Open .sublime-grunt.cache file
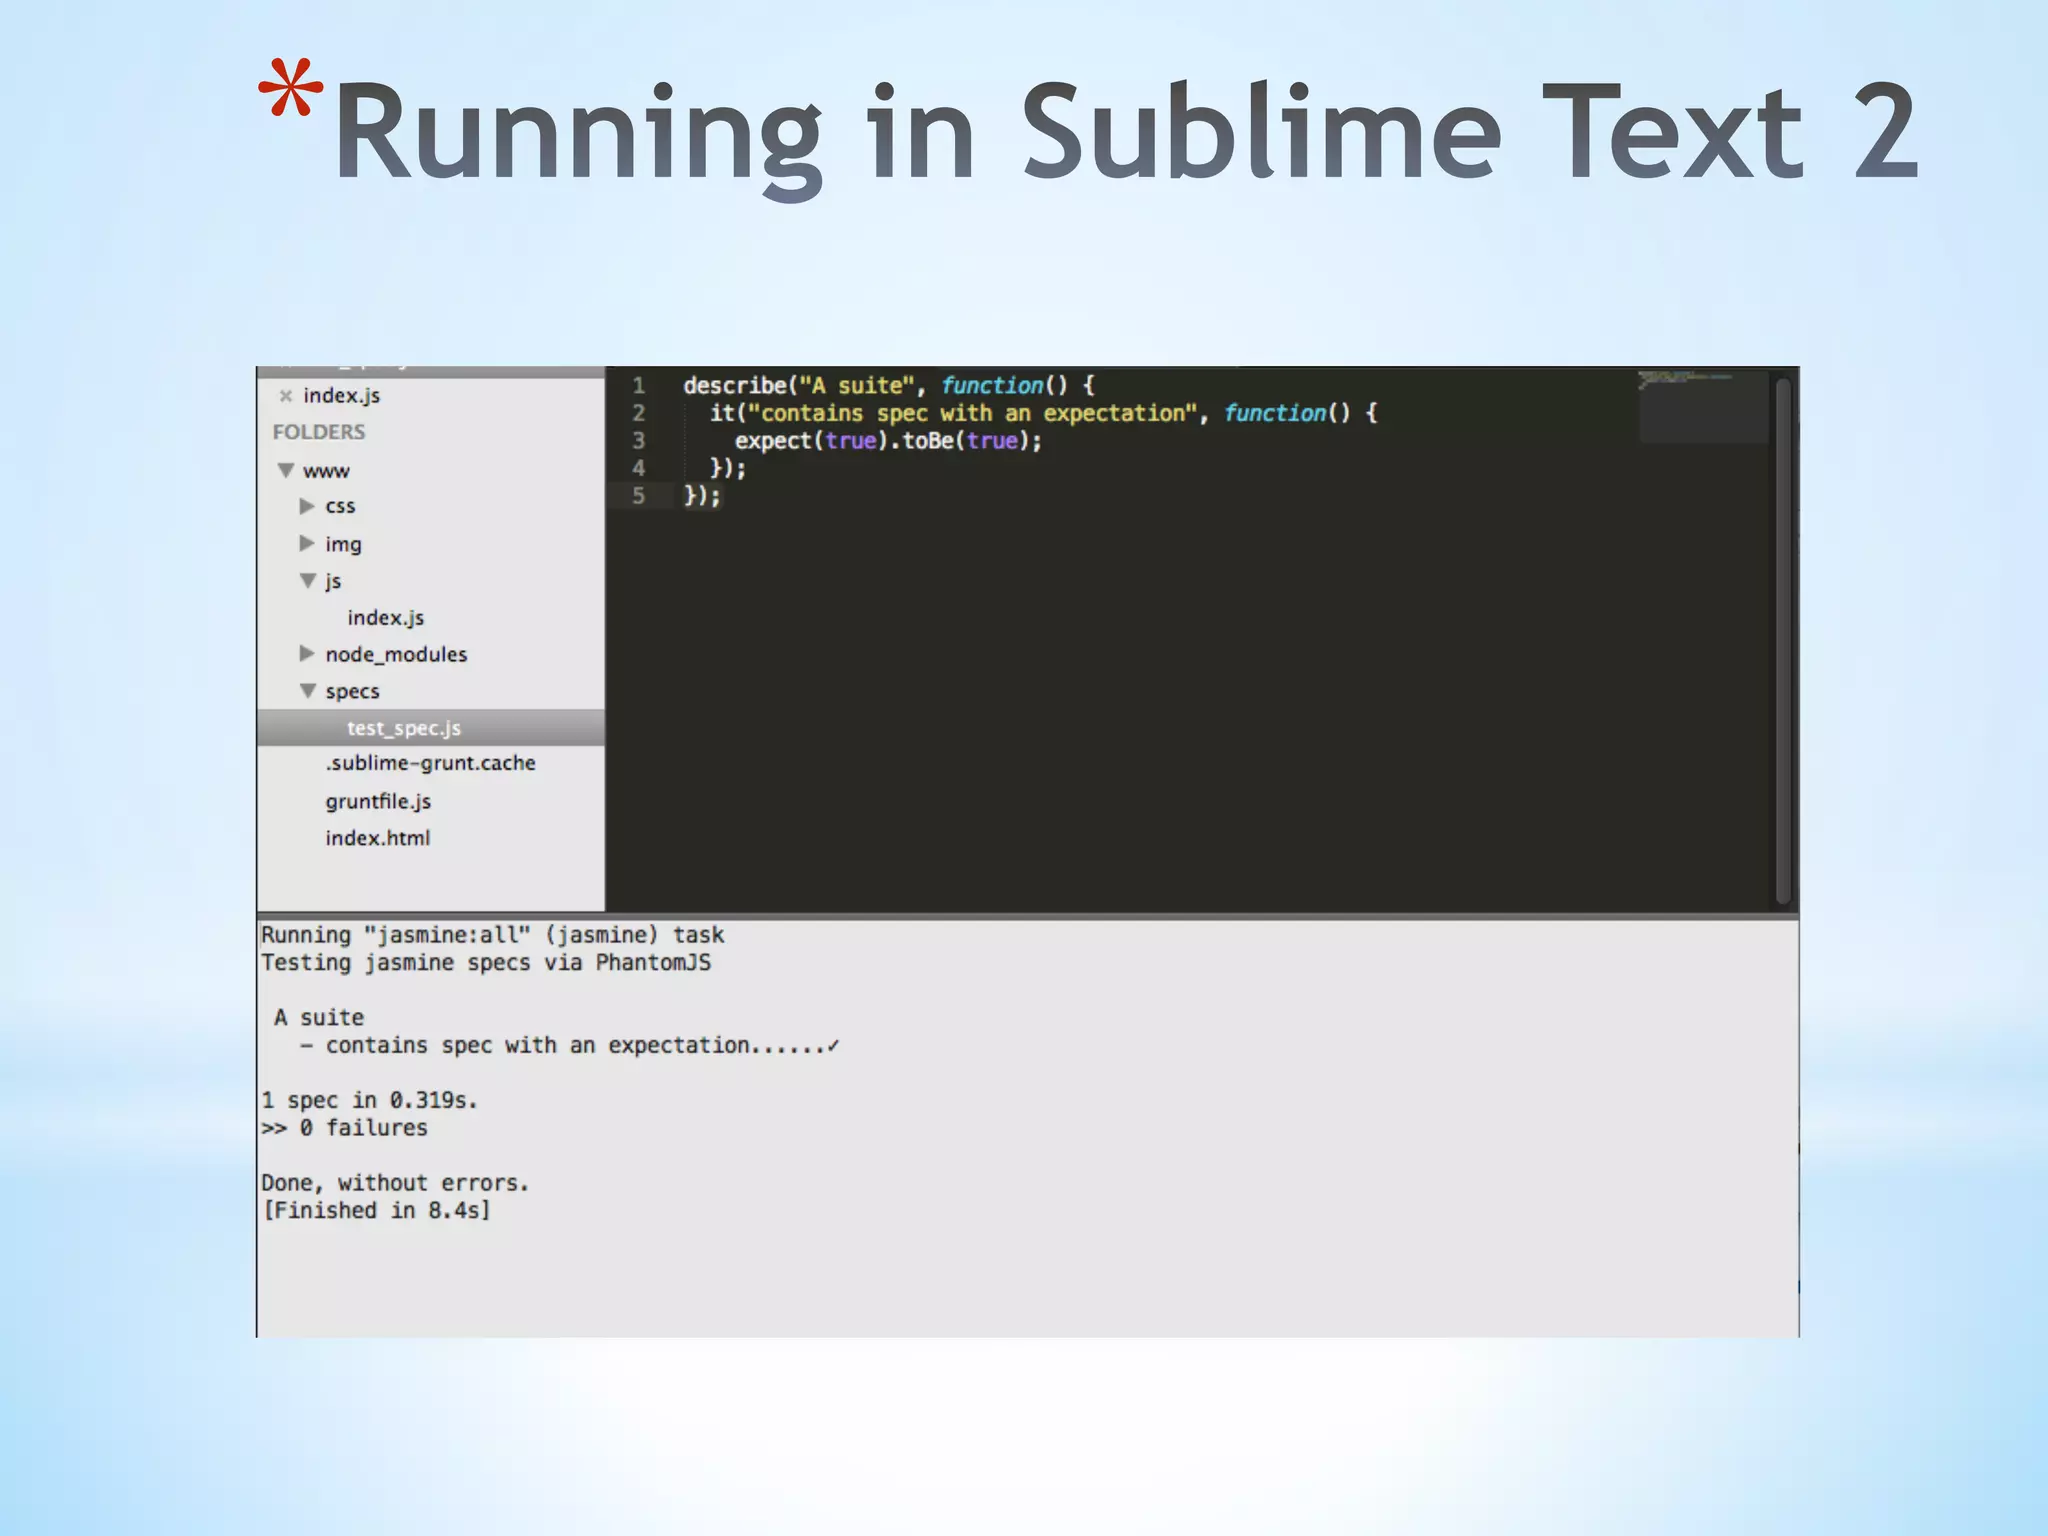2048x1536 pixels. point(430,763)
